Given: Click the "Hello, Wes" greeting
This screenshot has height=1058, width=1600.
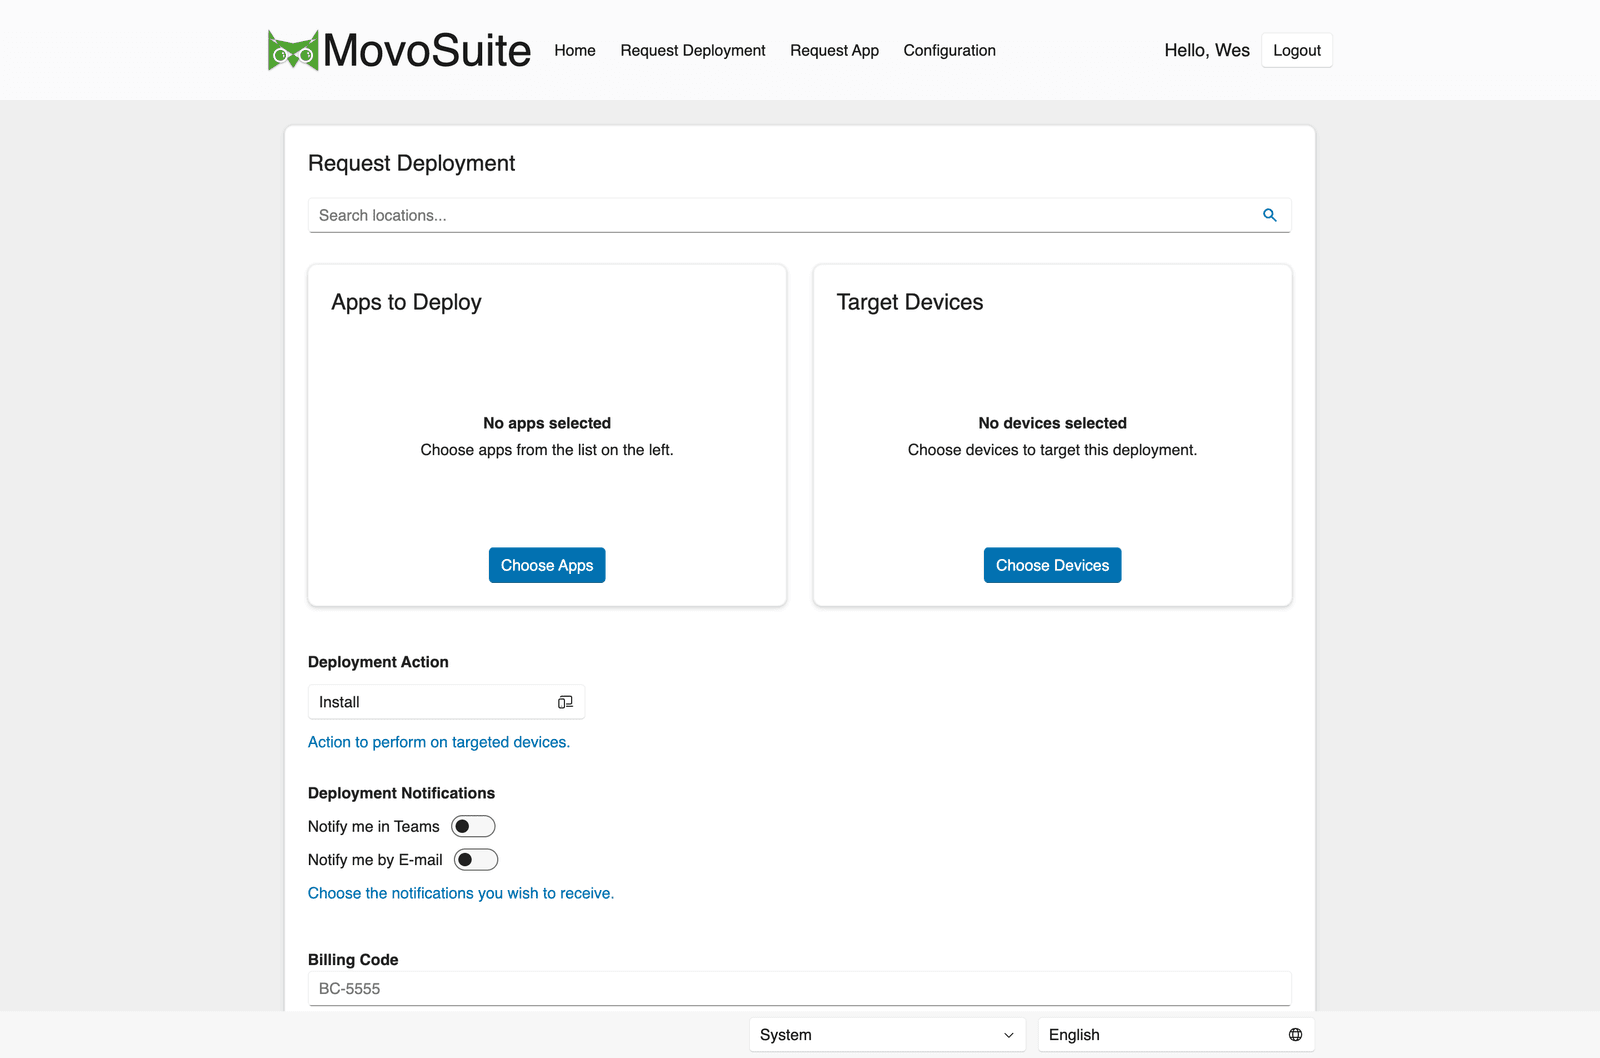Looking at the screenshot, I should (x=1207, y=50).
